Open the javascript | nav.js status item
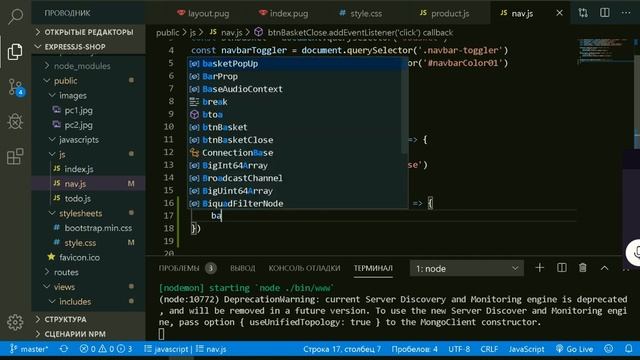The image size is (640, 360). [x=185, y=349]
